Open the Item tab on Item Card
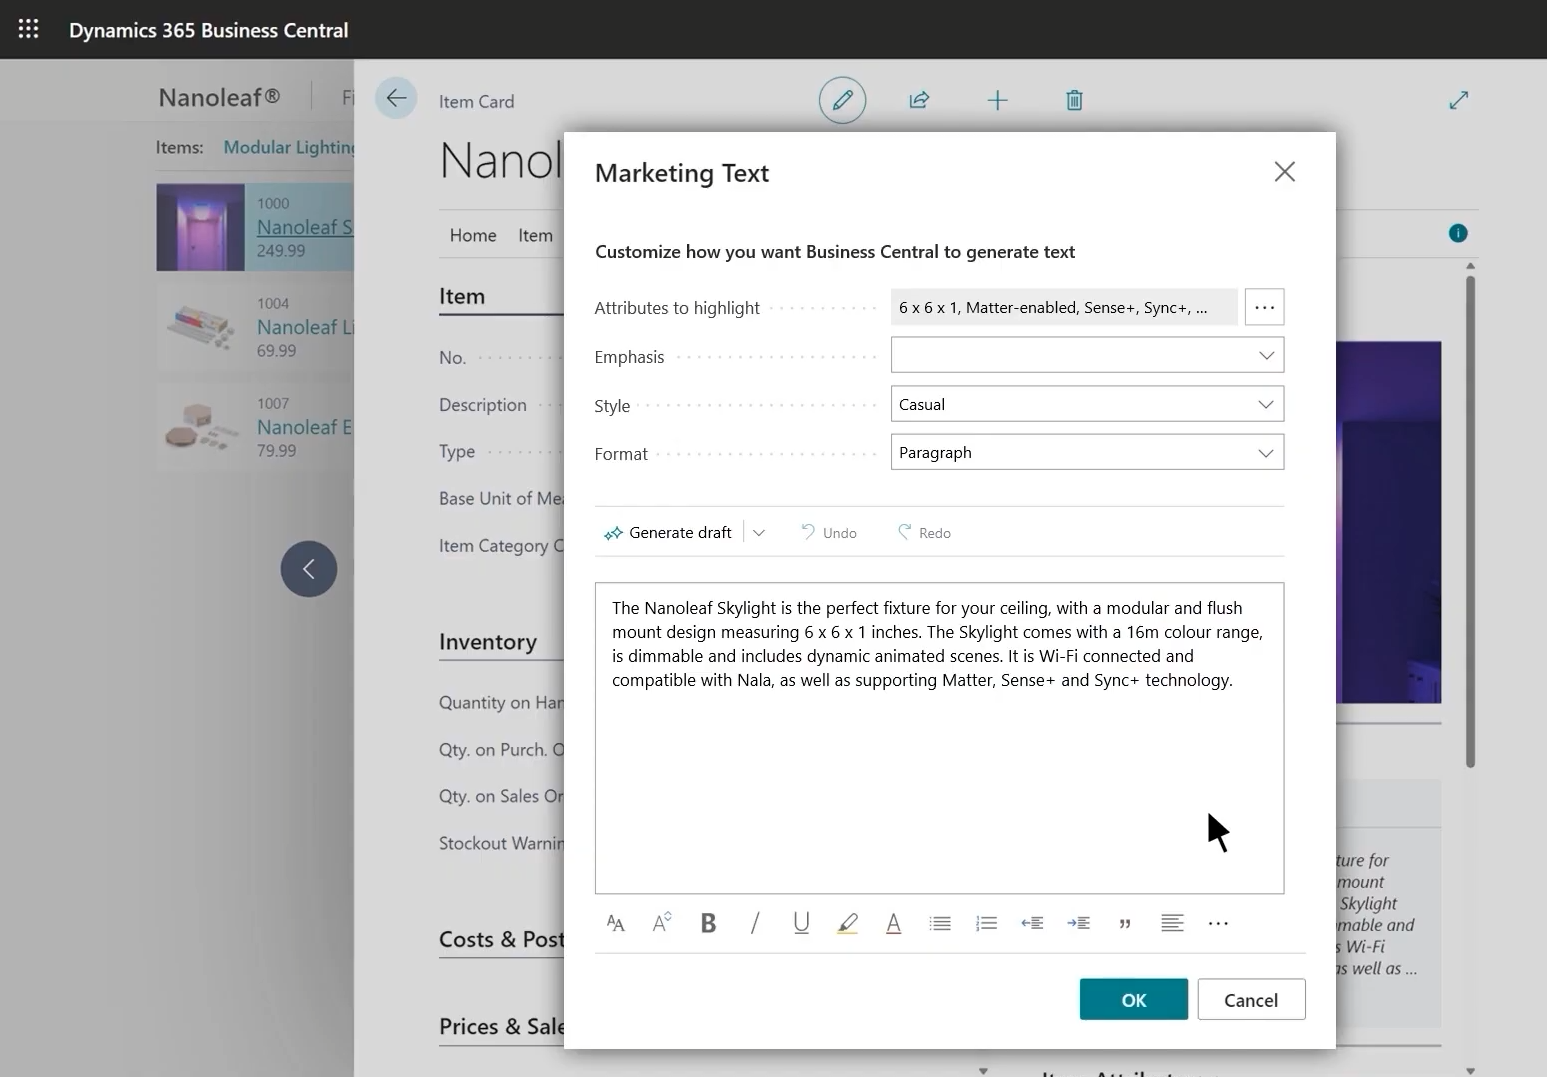The image size is (1547, 1077). click(535, 235)
